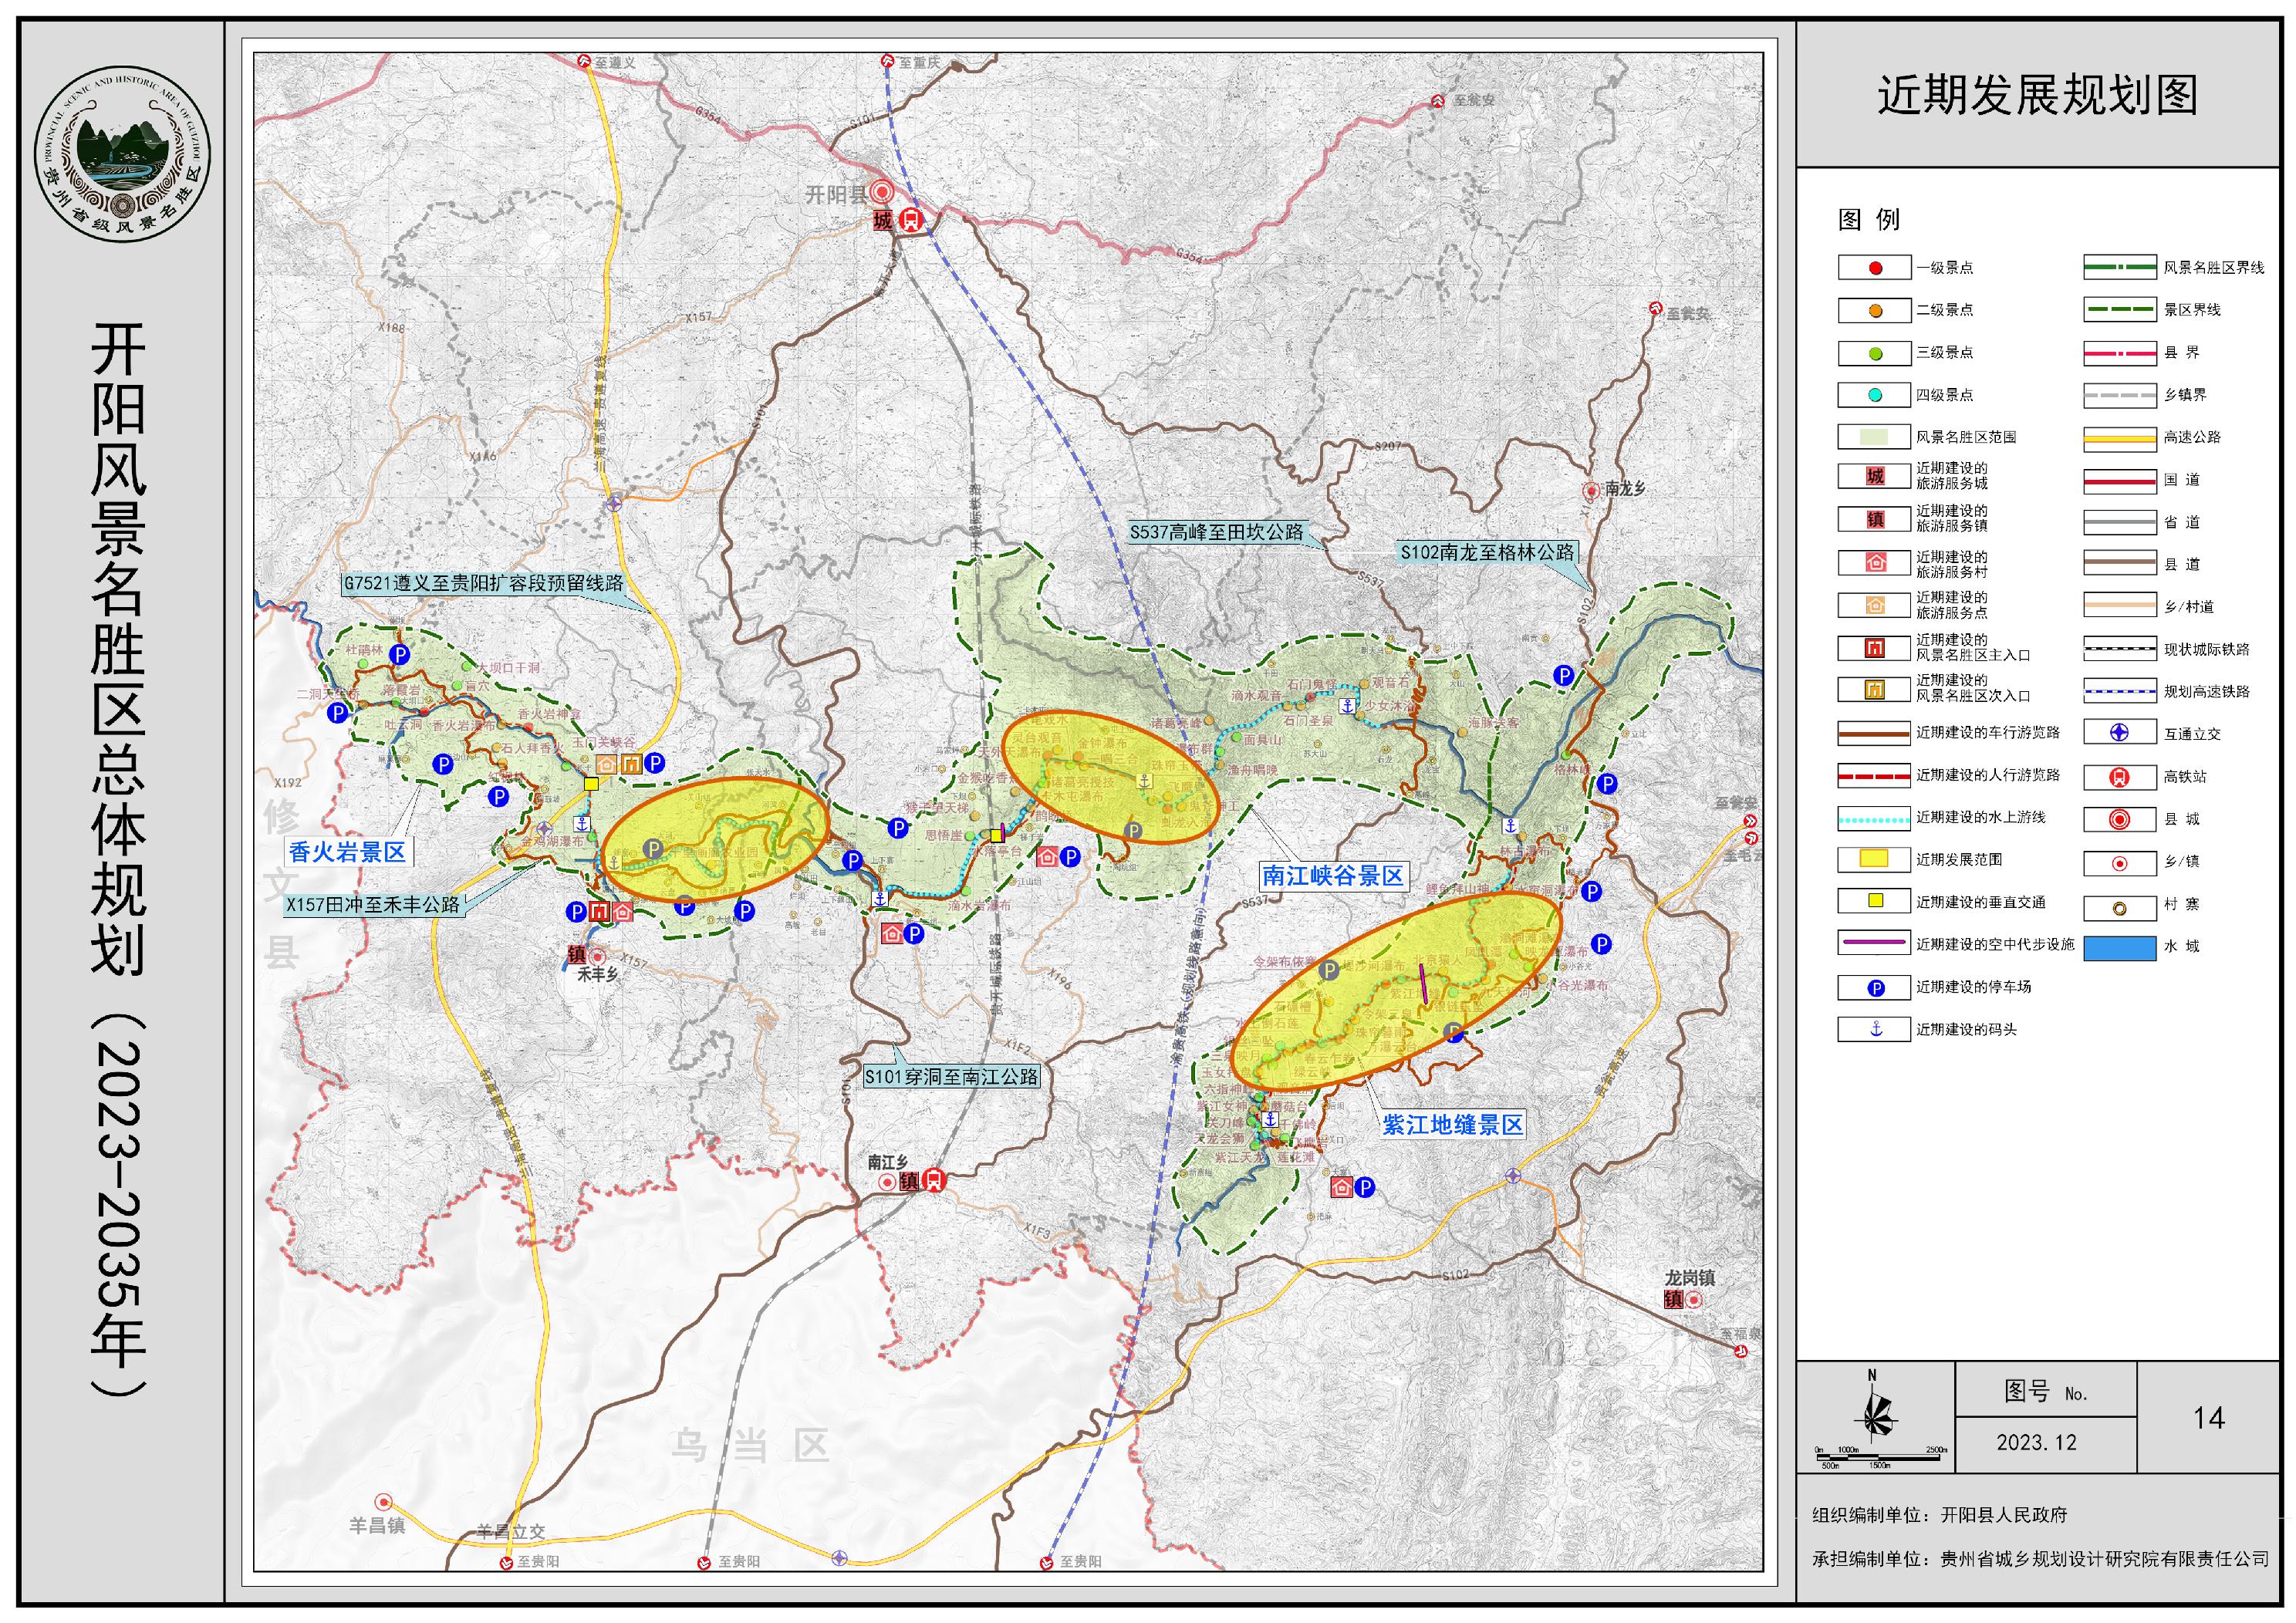Click the S101穿洞至南江公路 callout label
The width and height of the screenshot is (2296, 1623).
[x=951, y=1077]
